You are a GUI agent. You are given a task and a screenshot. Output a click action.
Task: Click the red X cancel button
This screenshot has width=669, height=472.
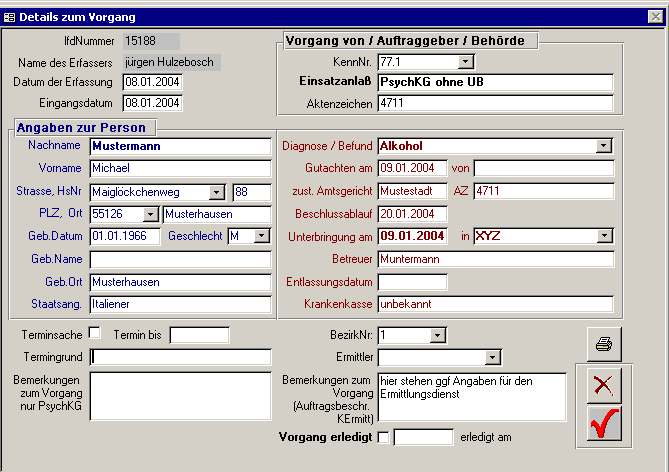pyautogui.click(x=604, y=386)
